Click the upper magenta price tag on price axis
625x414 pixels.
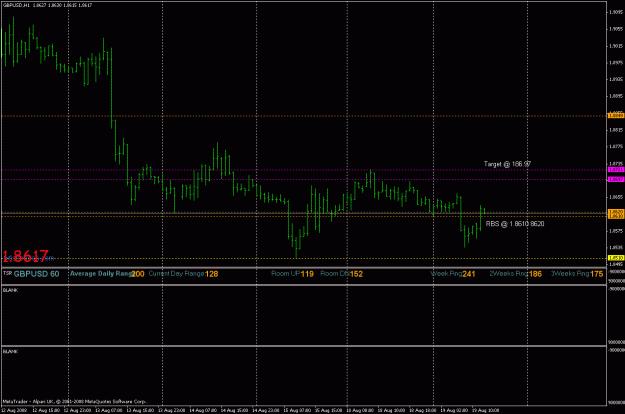click(616, 170)
